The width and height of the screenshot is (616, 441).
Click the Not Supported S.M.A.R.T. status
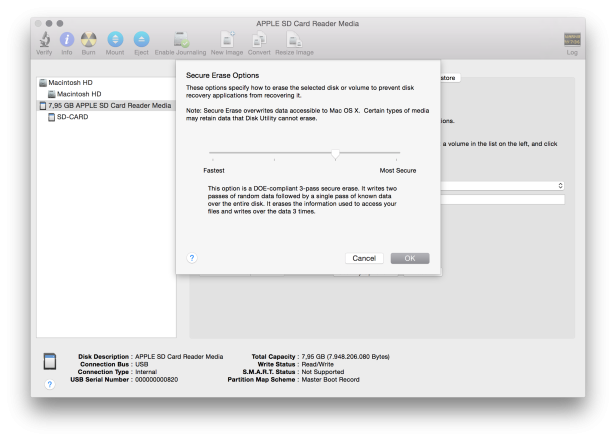[x=323, y=372]
